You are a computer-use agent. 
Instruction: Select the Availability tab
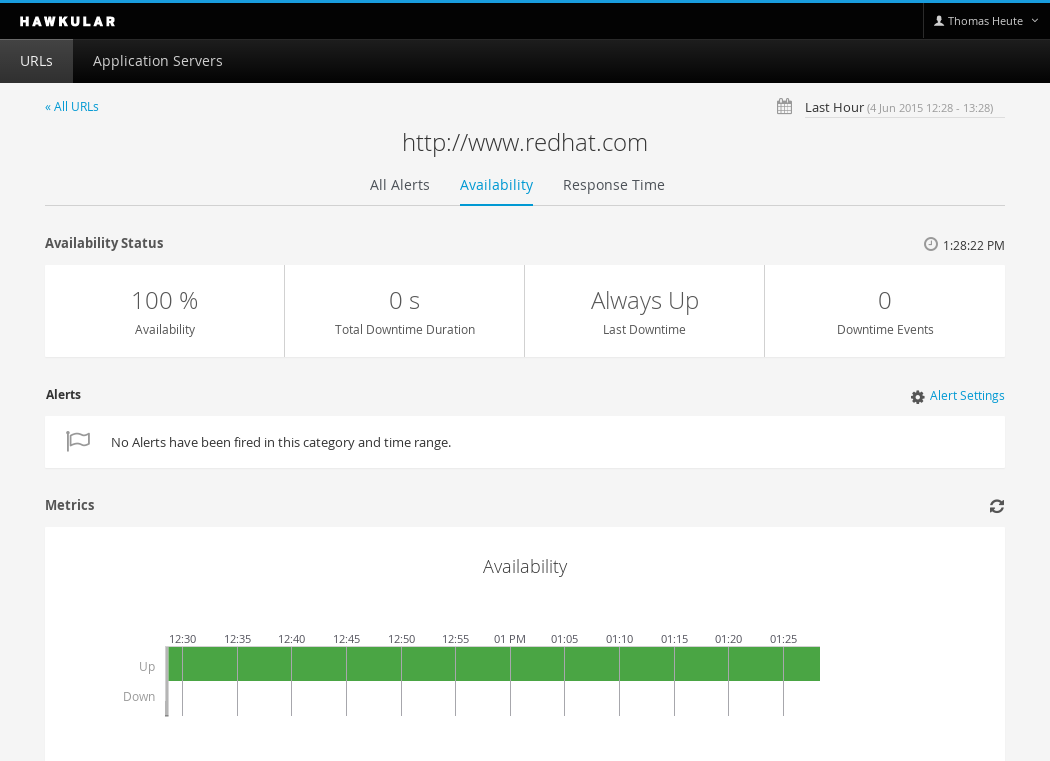496,186
